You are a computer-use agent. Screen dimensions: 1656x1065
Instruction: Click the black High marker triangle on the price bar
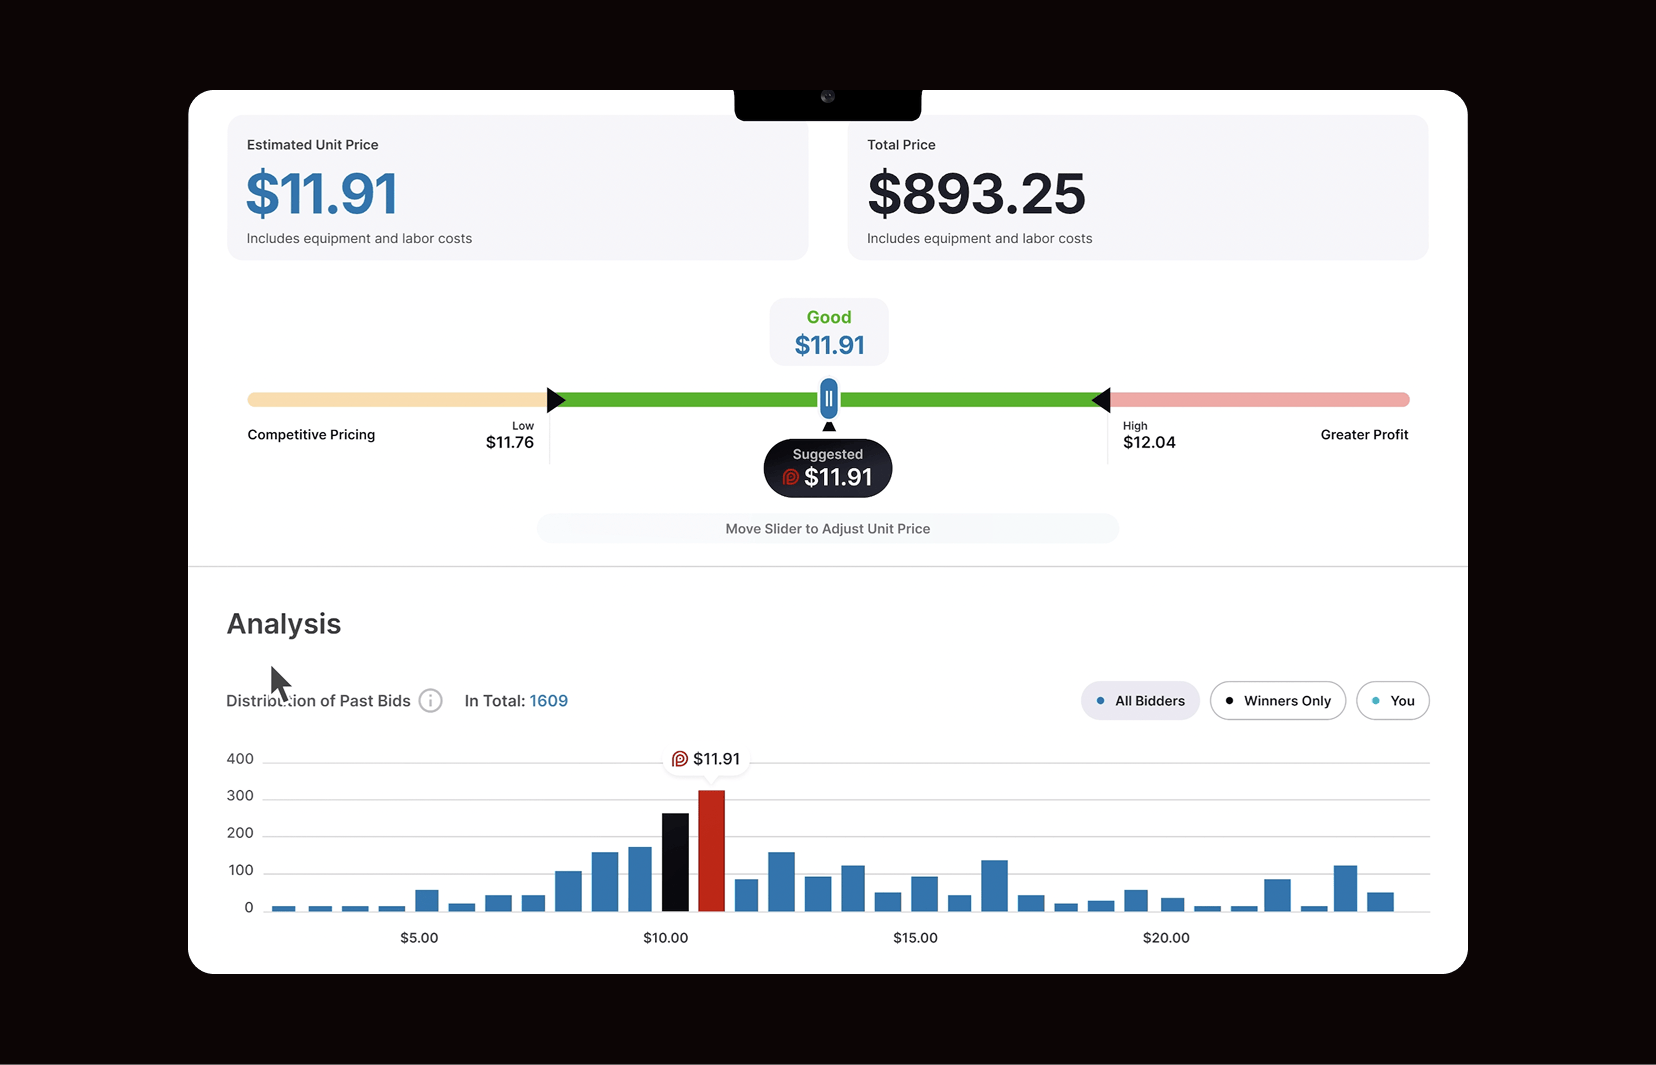[x=1101, y=400]
